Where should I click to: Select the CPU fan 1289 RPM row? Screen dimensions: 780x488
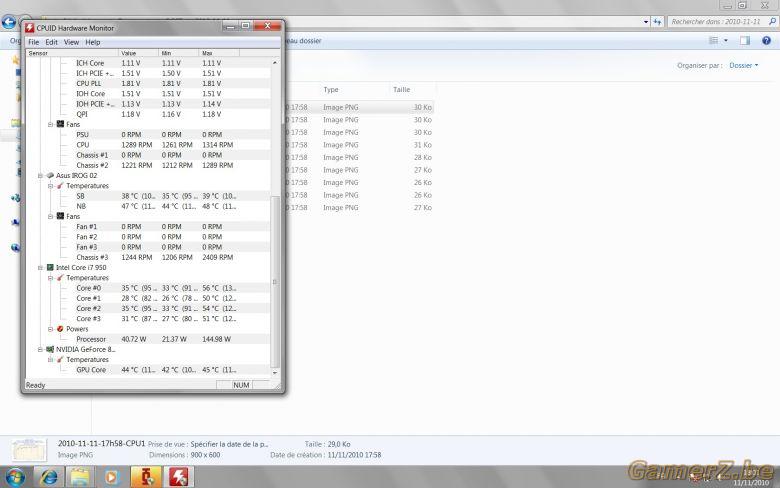coord(148,145)
